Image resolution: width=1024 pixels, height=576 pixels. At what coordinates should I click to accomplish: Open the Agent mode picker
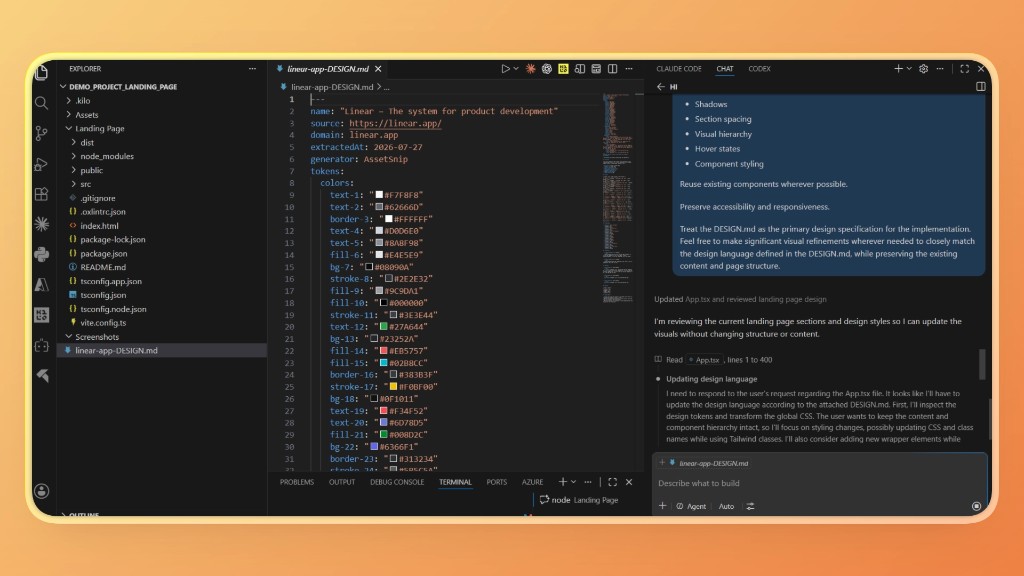click(x=691, y=506)
